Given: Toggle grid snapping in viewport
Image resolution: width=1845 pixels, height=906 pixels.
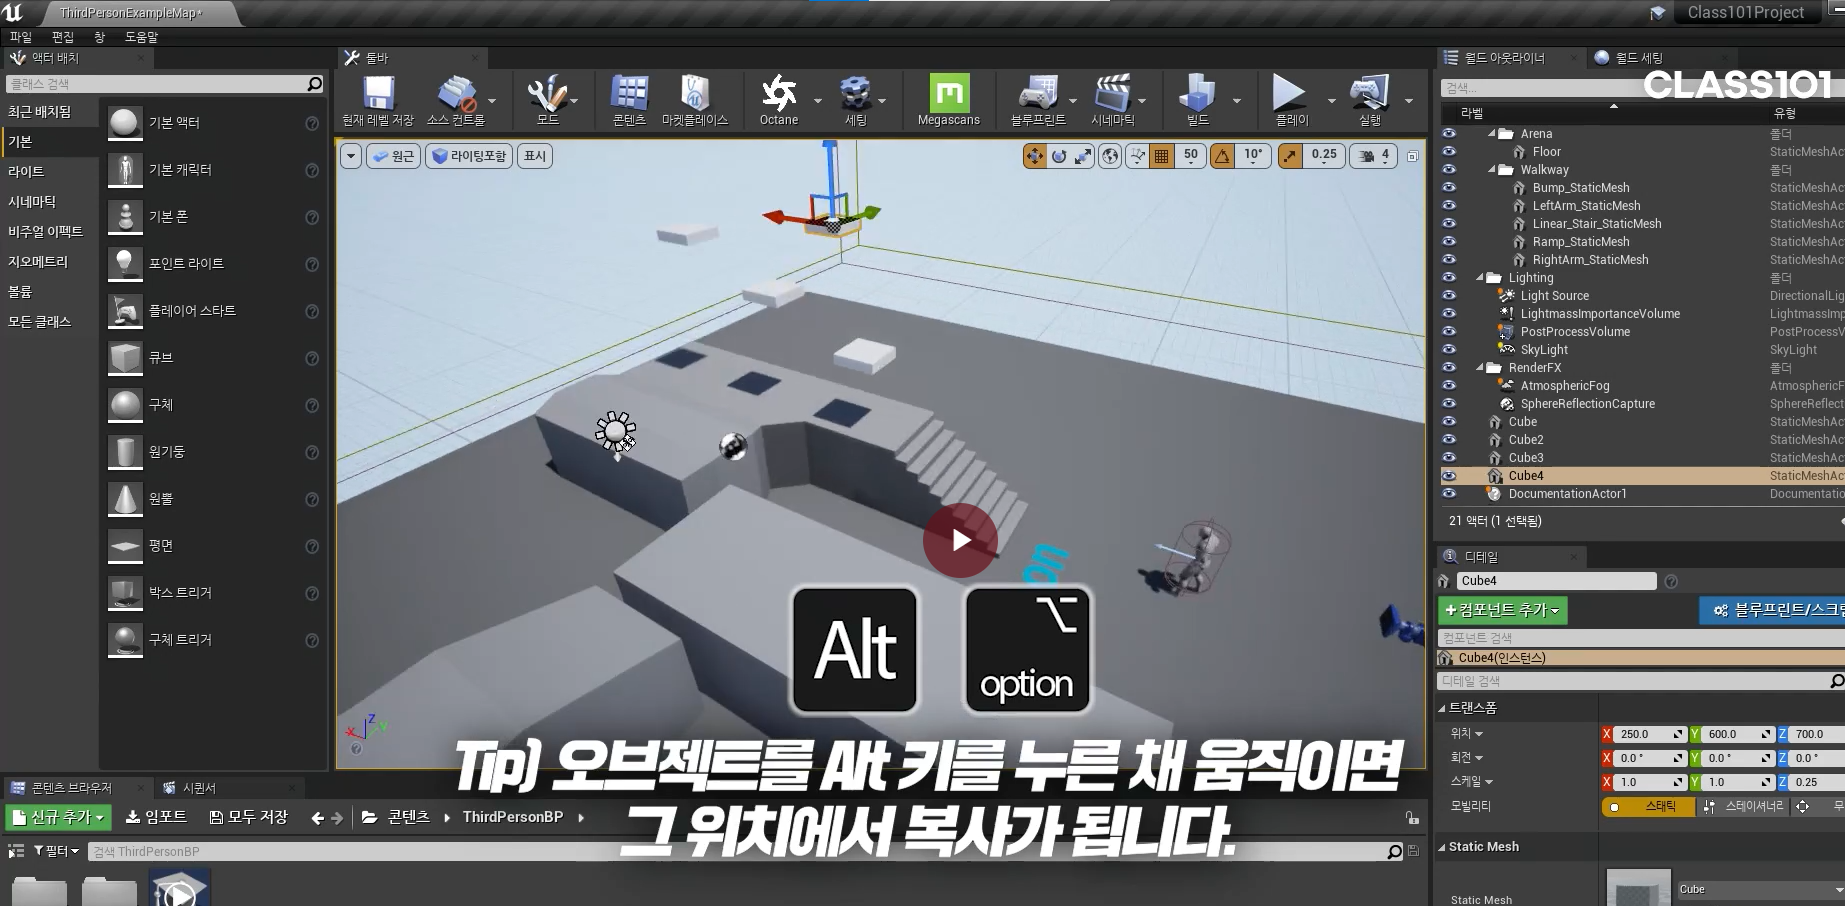Looking at the screenshot, I should 1161,156.
